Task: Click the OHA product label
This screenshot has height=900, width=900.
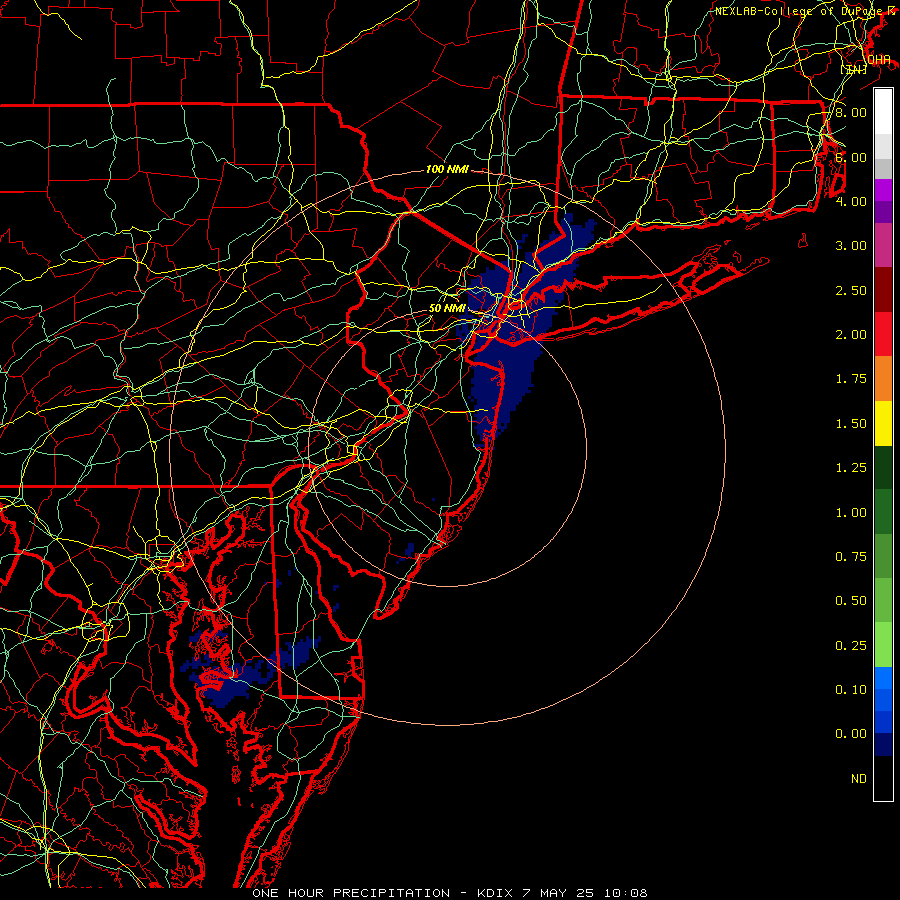Action: coord(878,60)
